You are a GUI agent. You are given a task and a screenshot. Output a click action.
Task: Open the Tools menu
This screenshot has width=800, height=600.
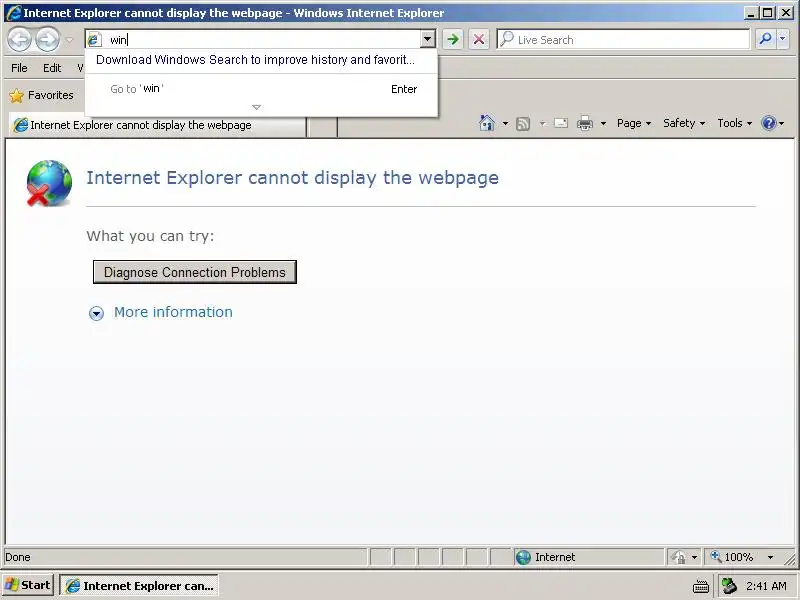[x=734, y=123]
